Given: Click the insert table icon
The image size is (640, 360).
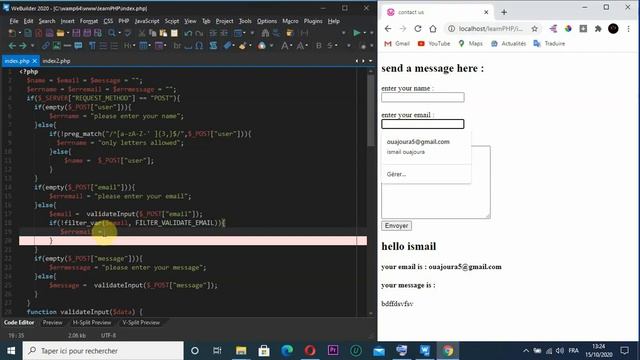Looking at the screenshot, I should (143, 46).
